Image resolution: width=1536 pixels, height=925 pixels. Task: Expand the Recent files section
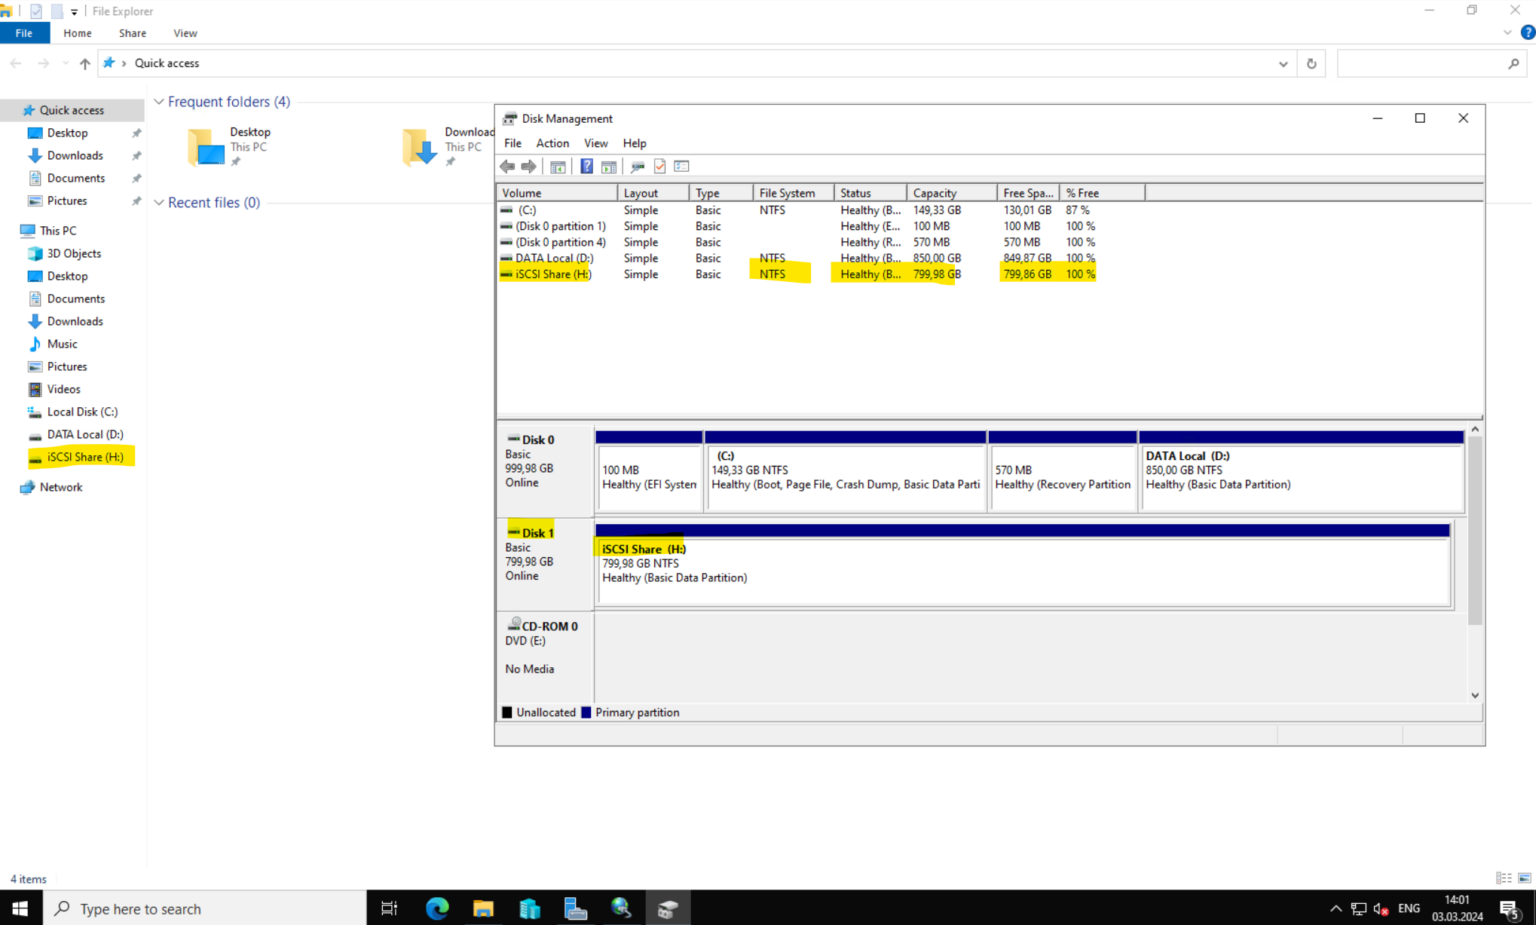click(x=159, y=202)
